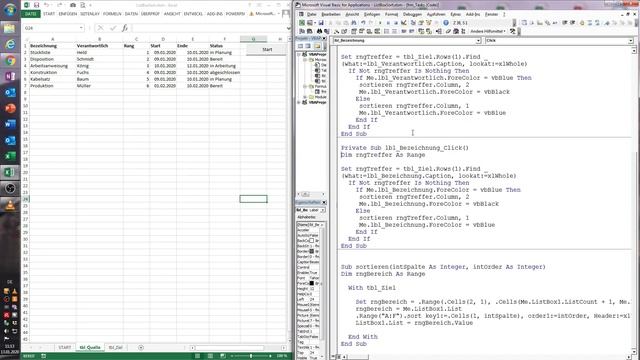Select Alphabetisch tab in Properties window

click(x=306, y=217)
